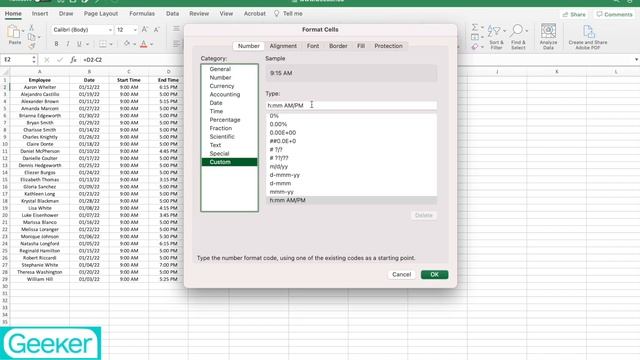Click the Fill grid icon below AutoSum
Viewport: 640px width, 360px height.
475,37
